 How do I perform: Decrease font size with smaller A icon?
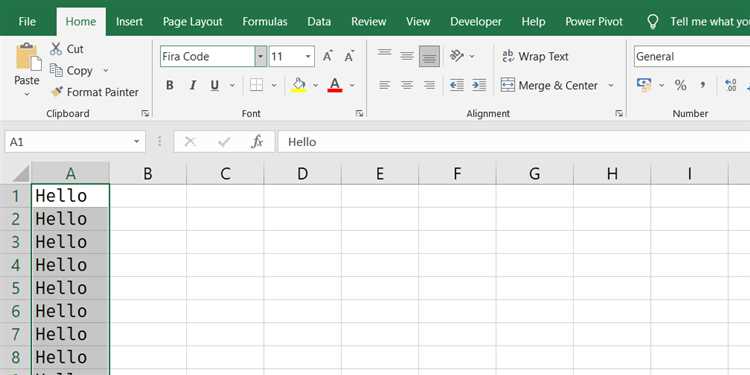point(350,56)
